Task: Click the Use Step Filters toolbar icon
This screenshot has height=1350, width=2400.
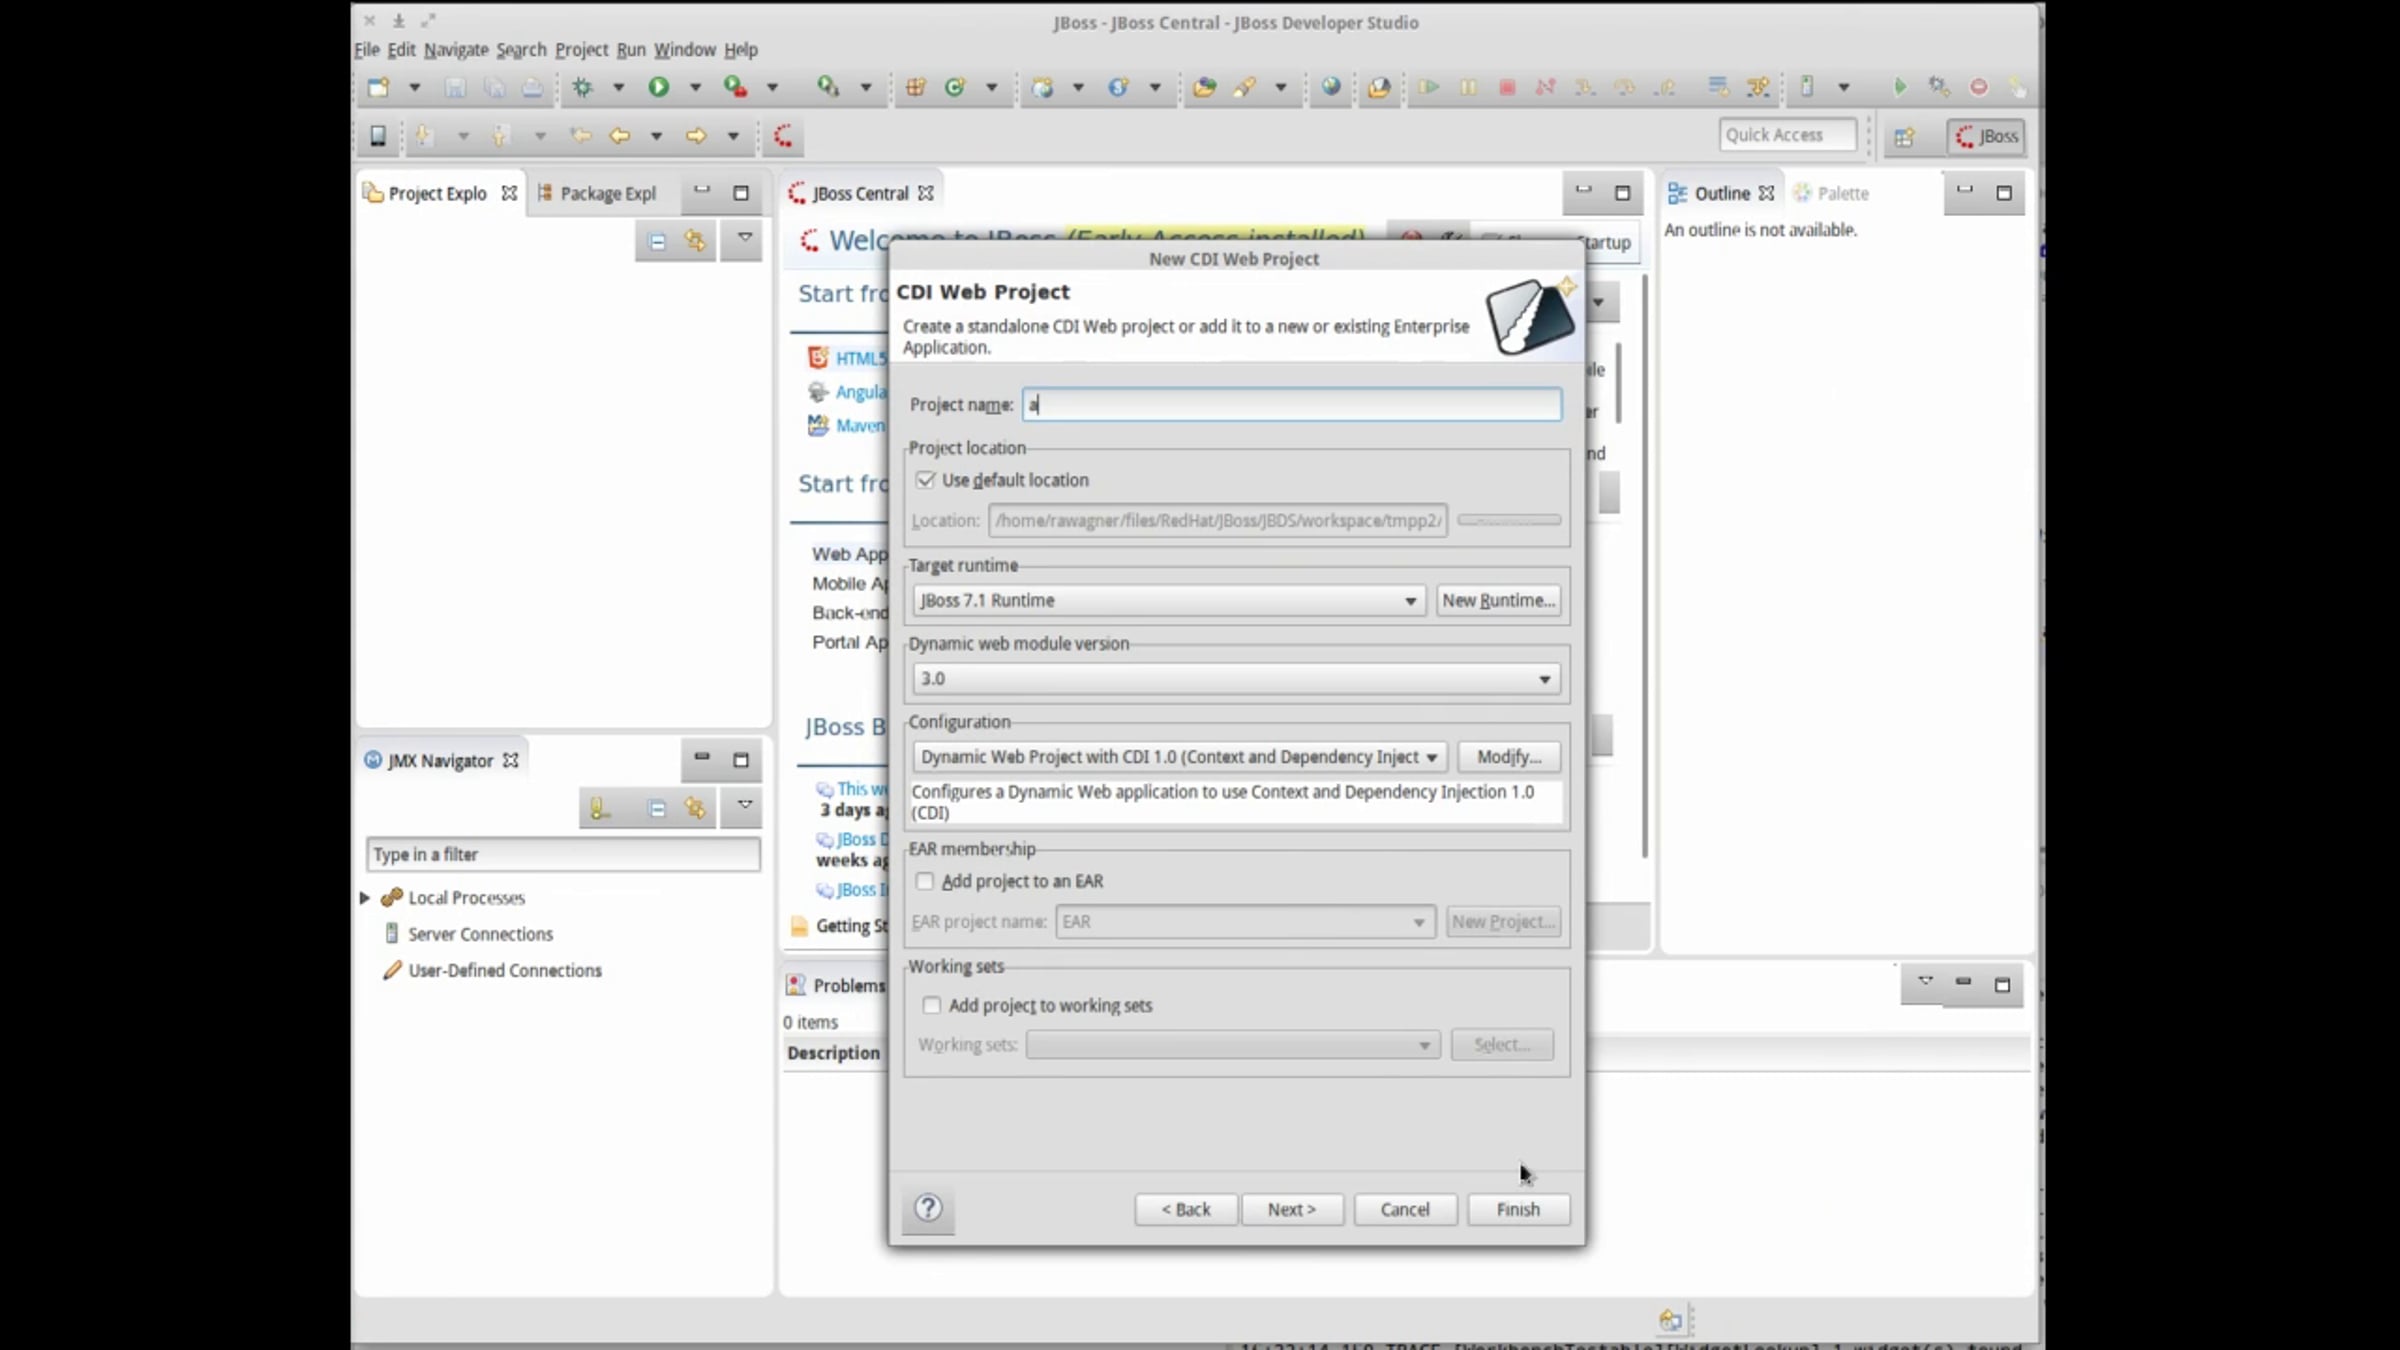Action: click(1757, 87)
